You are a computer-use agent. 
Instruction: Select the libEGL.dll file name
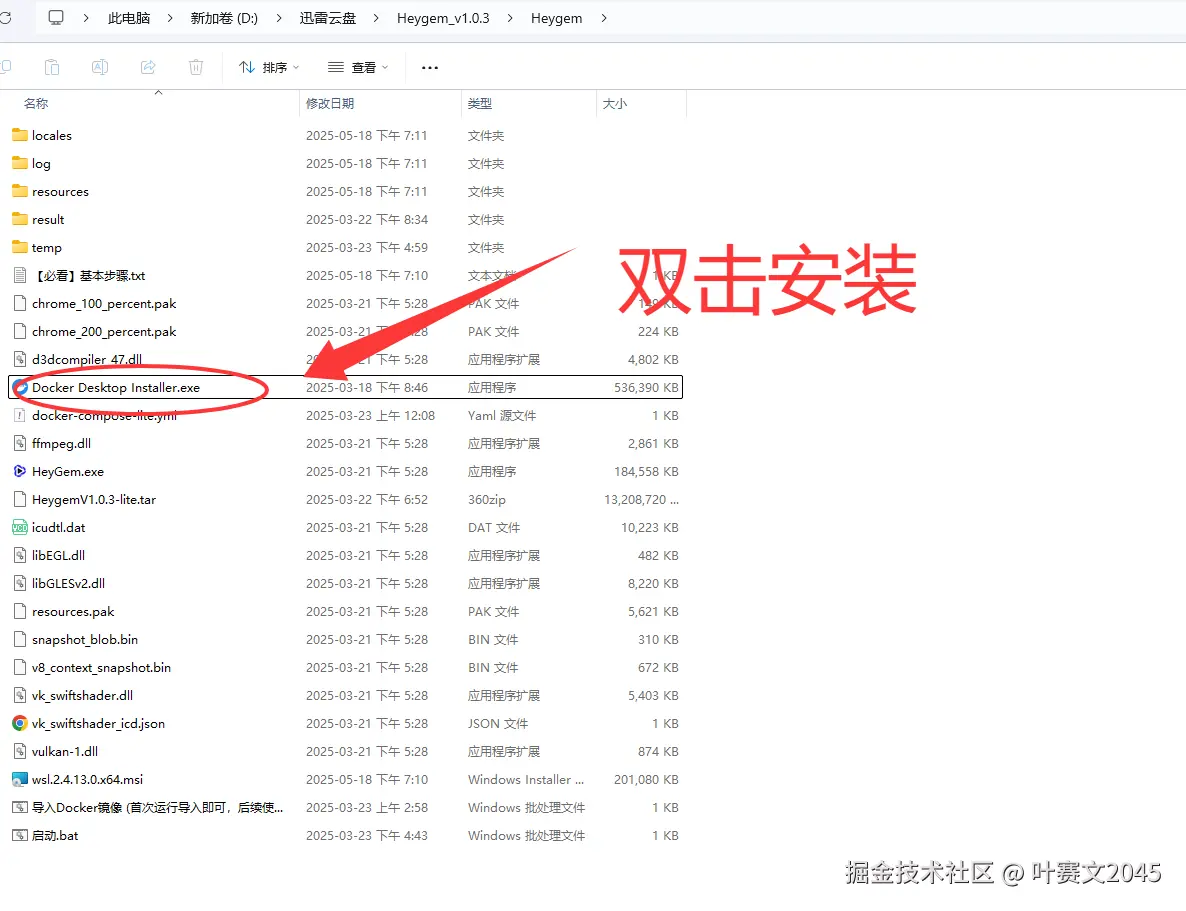pos(58,555)
